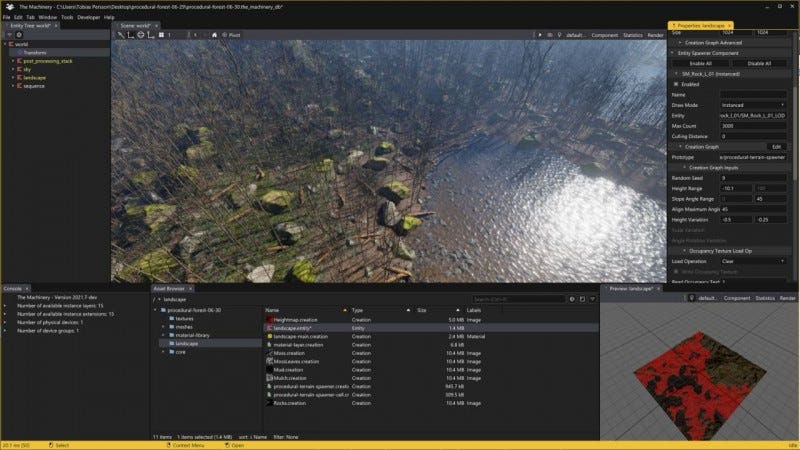Open the Entity Tree settings gear icon

(19, 35)
